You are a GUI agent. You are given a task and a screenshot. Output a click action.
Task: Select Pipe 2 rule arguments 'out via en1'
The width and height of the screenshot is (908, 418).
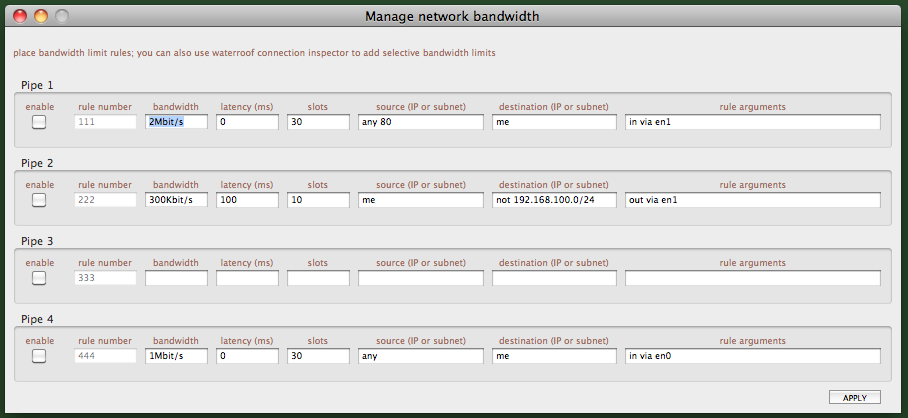coord(752,200)
